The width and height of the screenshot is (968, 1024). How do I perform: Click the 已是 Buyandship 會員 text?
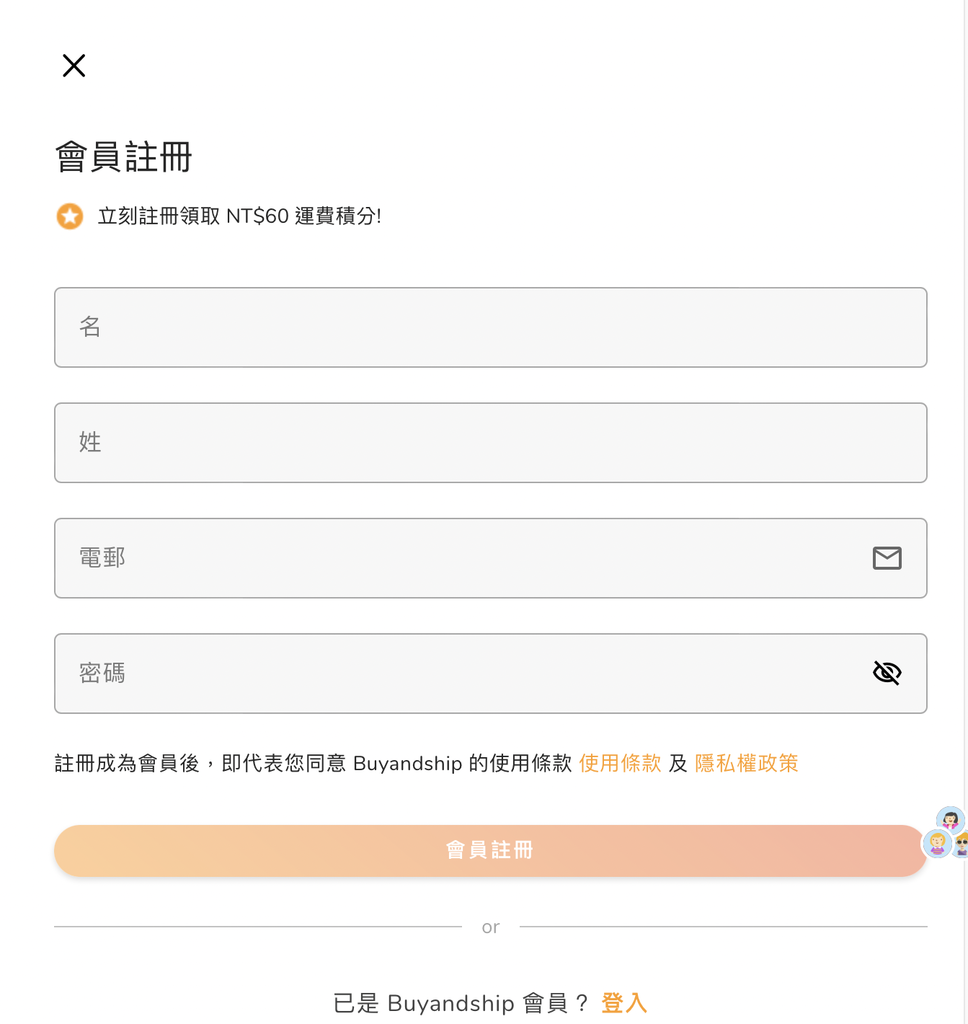pos(461,1003)
